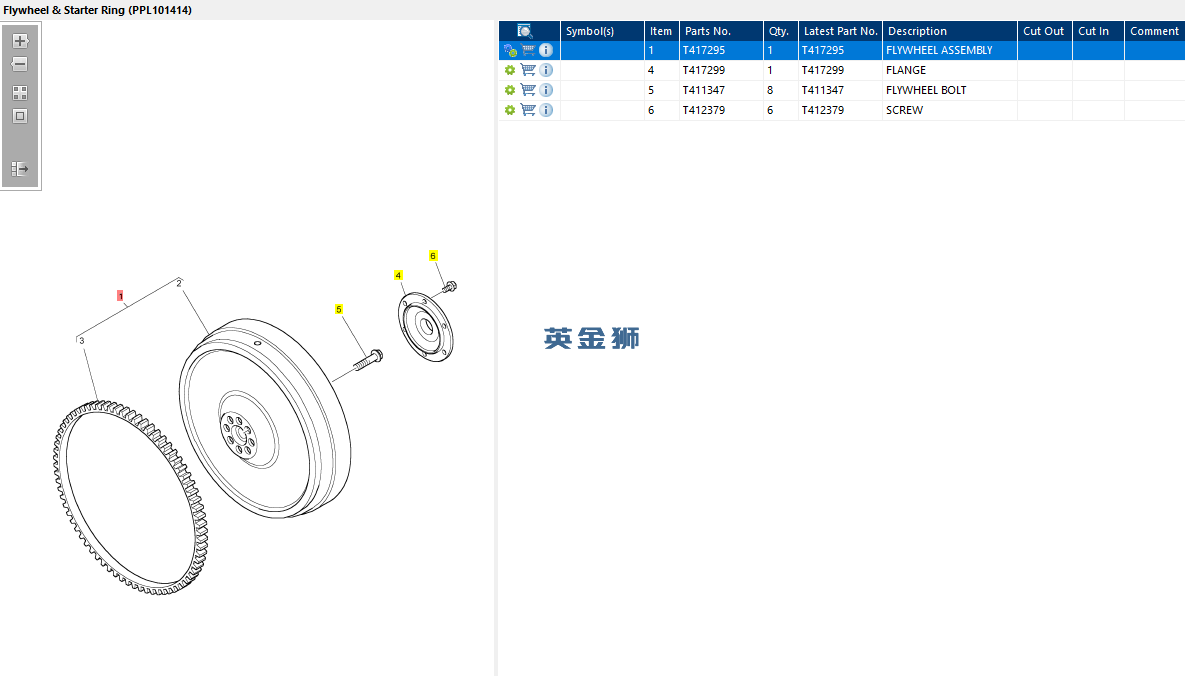Select callout 1 on the diagram

coord(120,296)
